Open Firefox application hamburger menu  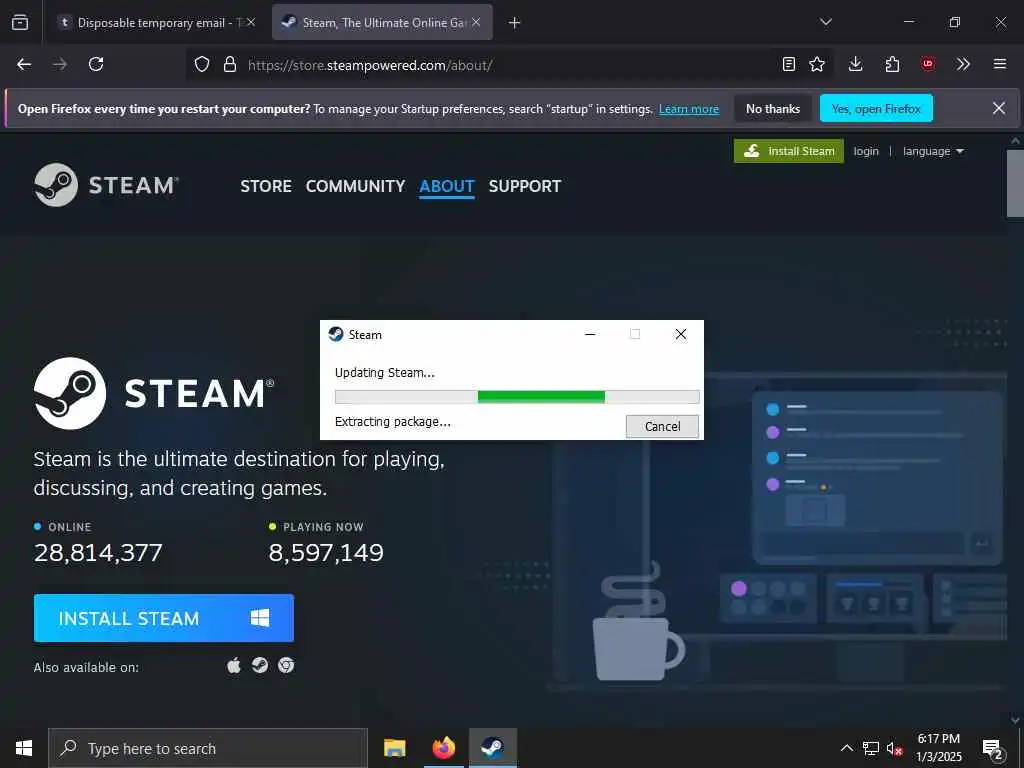(1000, 64)
